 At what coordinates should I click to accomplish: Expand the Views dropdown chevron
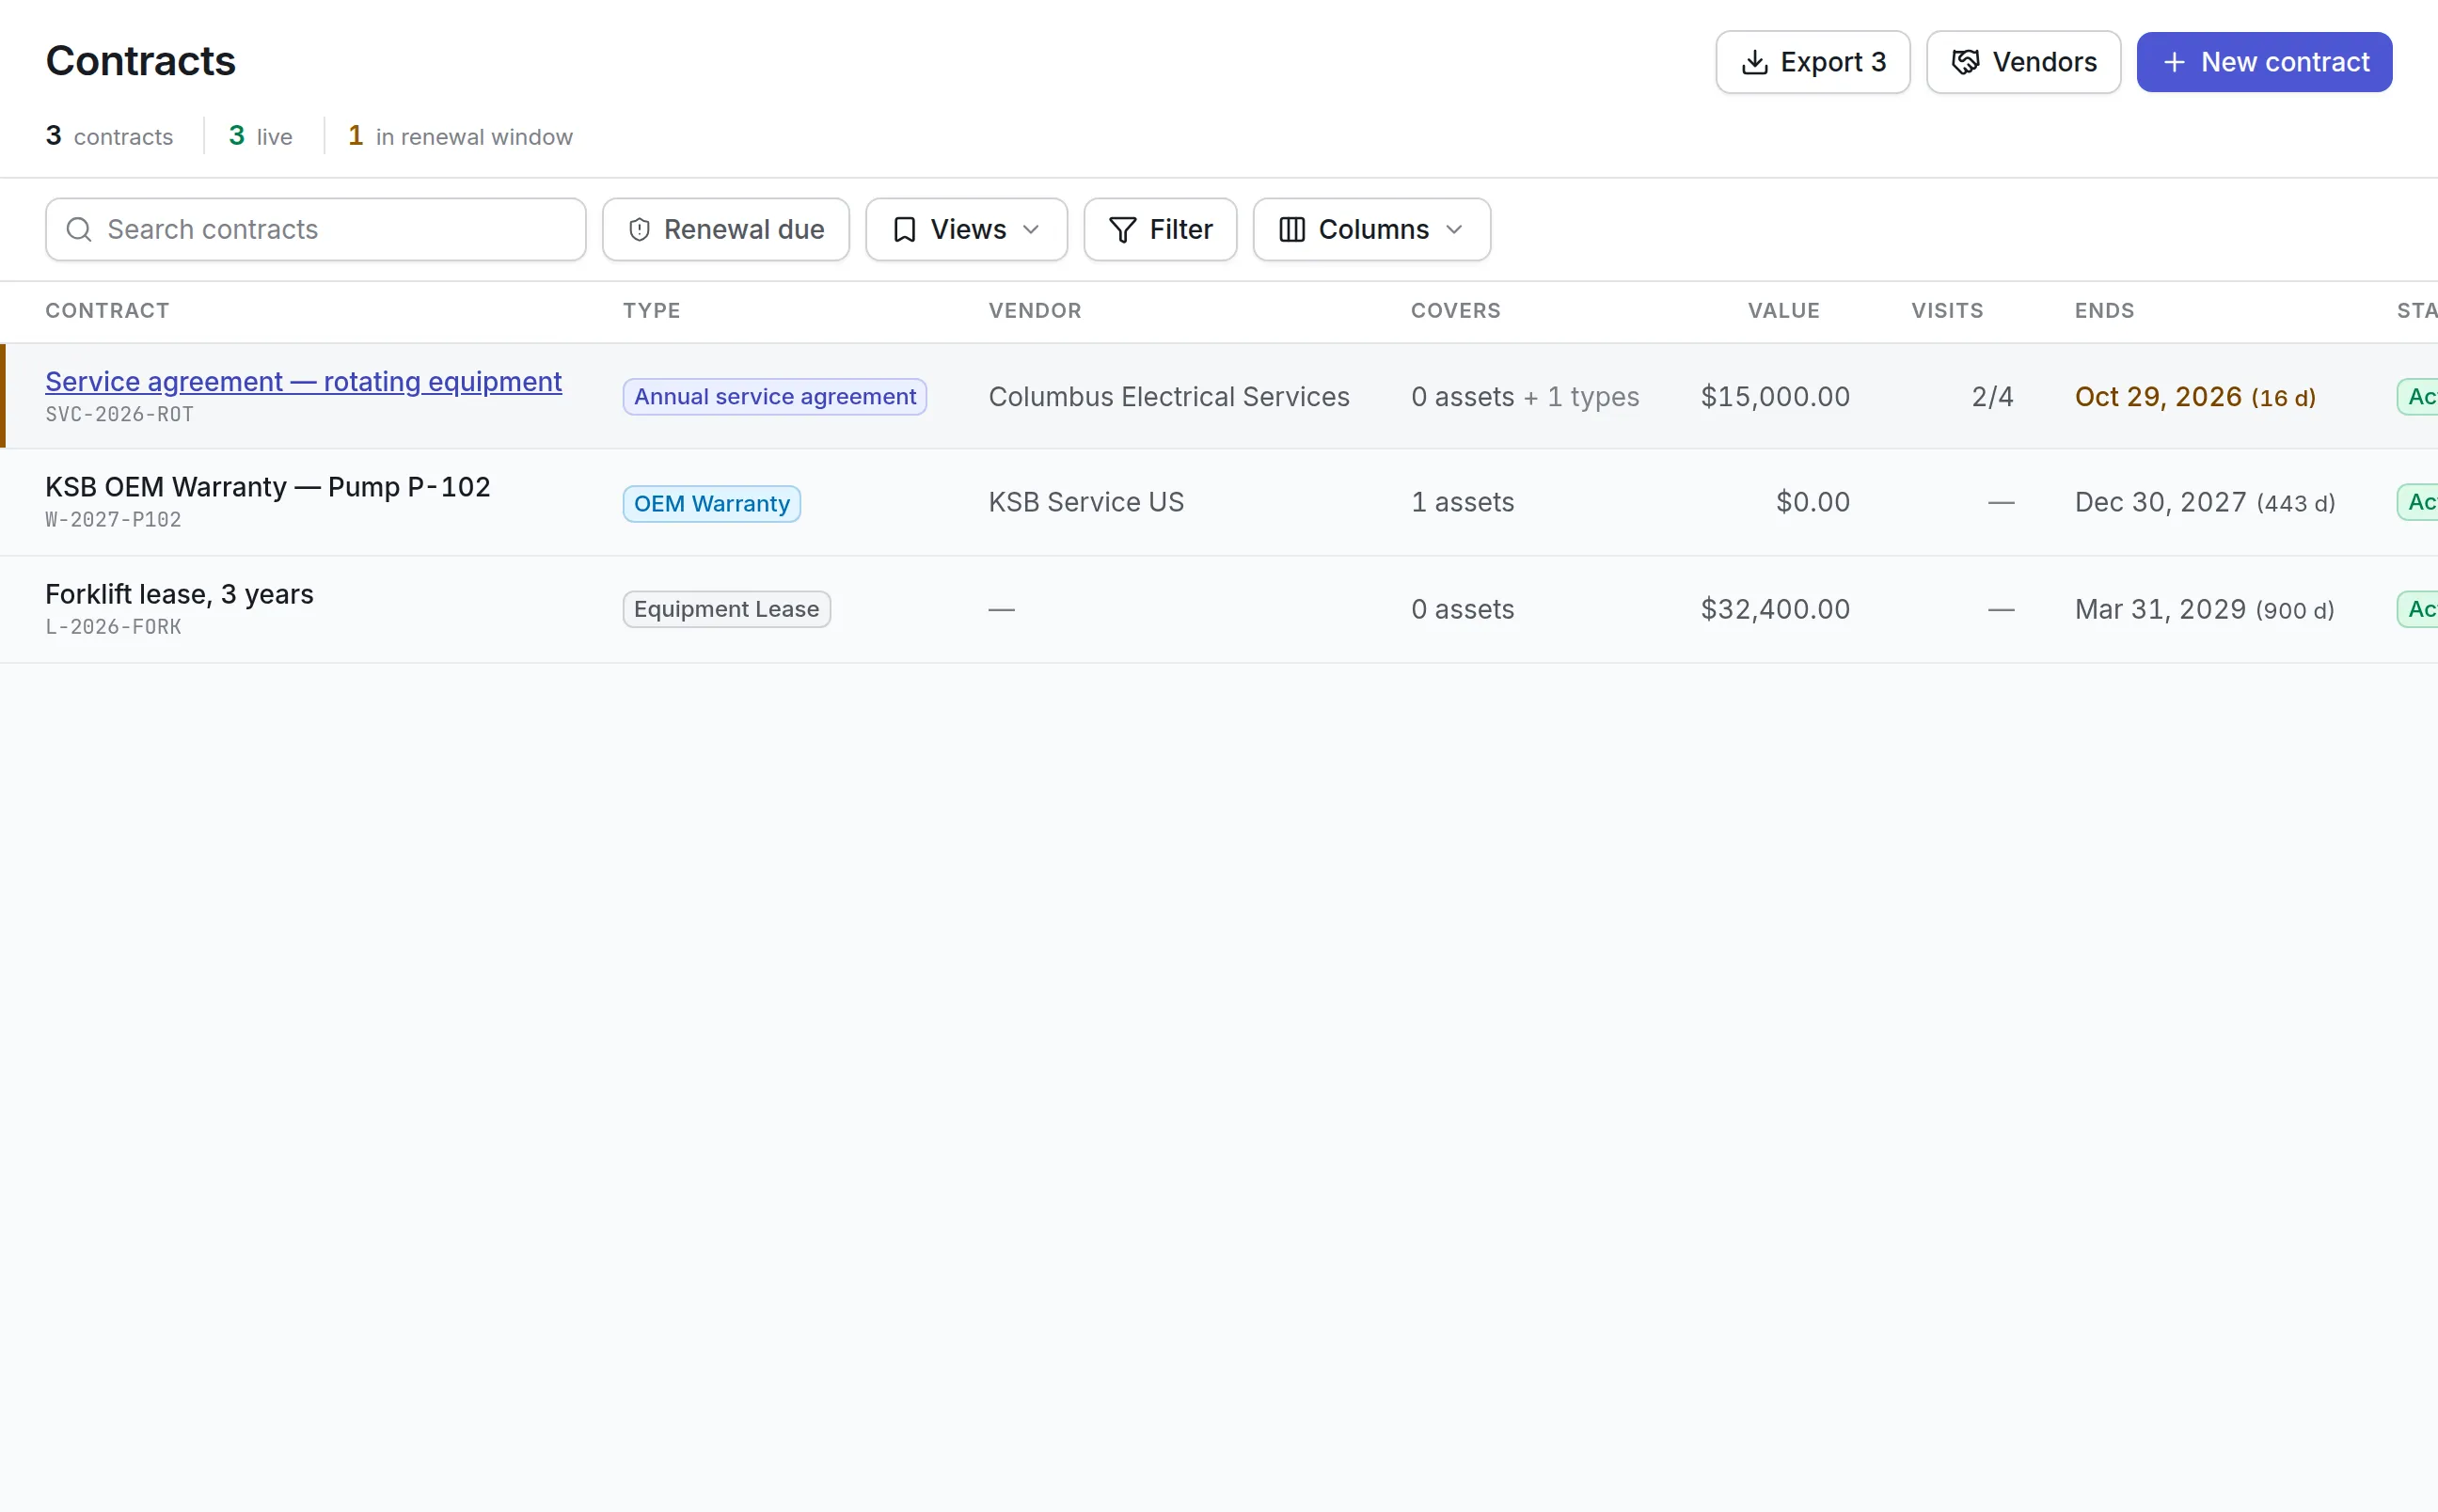point(1031,230)
